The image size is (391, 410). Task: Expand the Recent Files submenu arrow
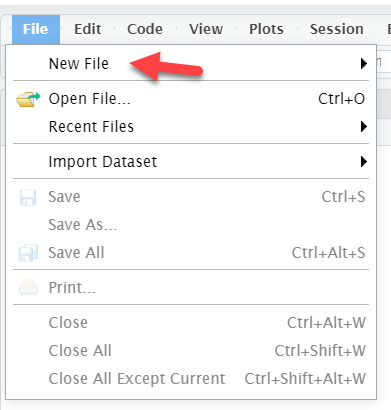pyautogui.click(x=364, y=126)
